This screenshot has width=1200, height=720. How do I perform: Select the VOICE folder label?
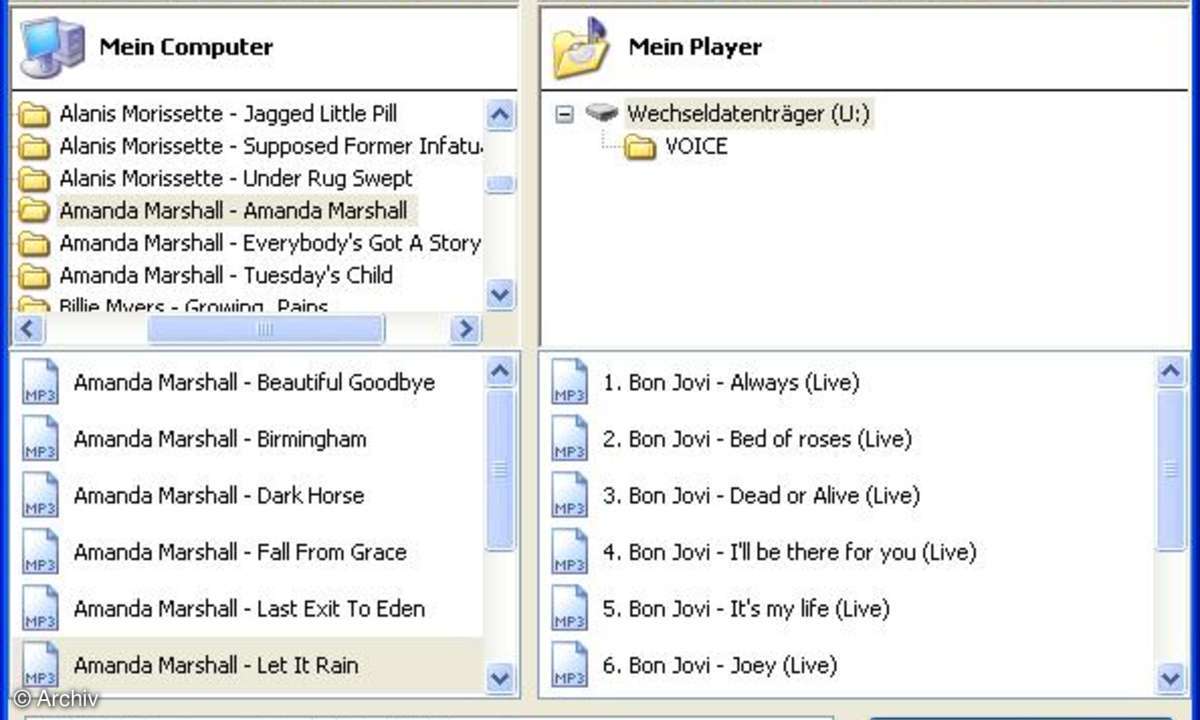tap(696, 146)
